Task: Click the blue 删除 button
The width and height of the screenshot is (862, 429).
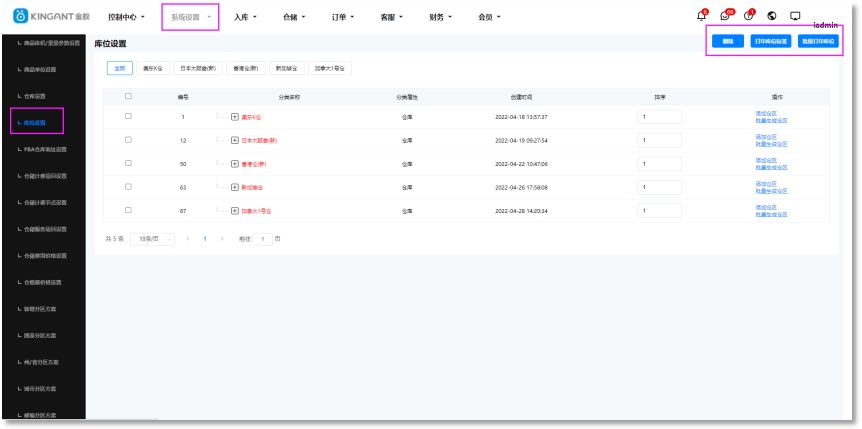Action: (726, 41)
